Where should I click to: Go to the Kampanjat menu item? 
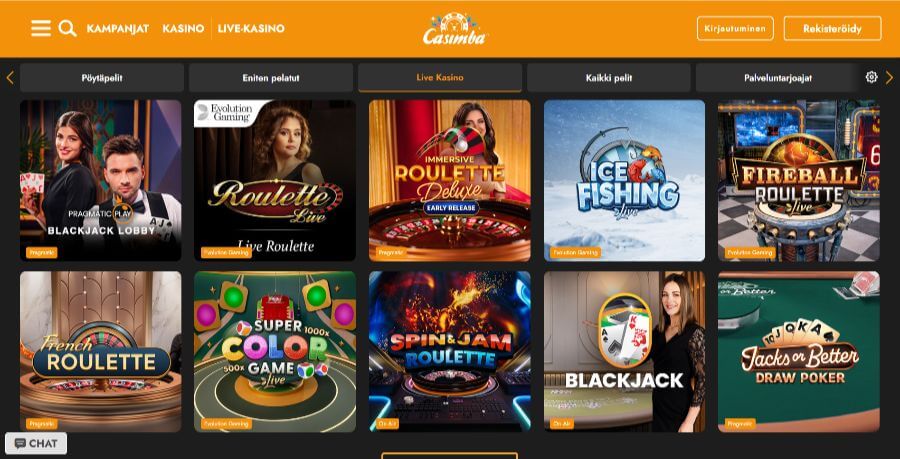pos(118,29)
